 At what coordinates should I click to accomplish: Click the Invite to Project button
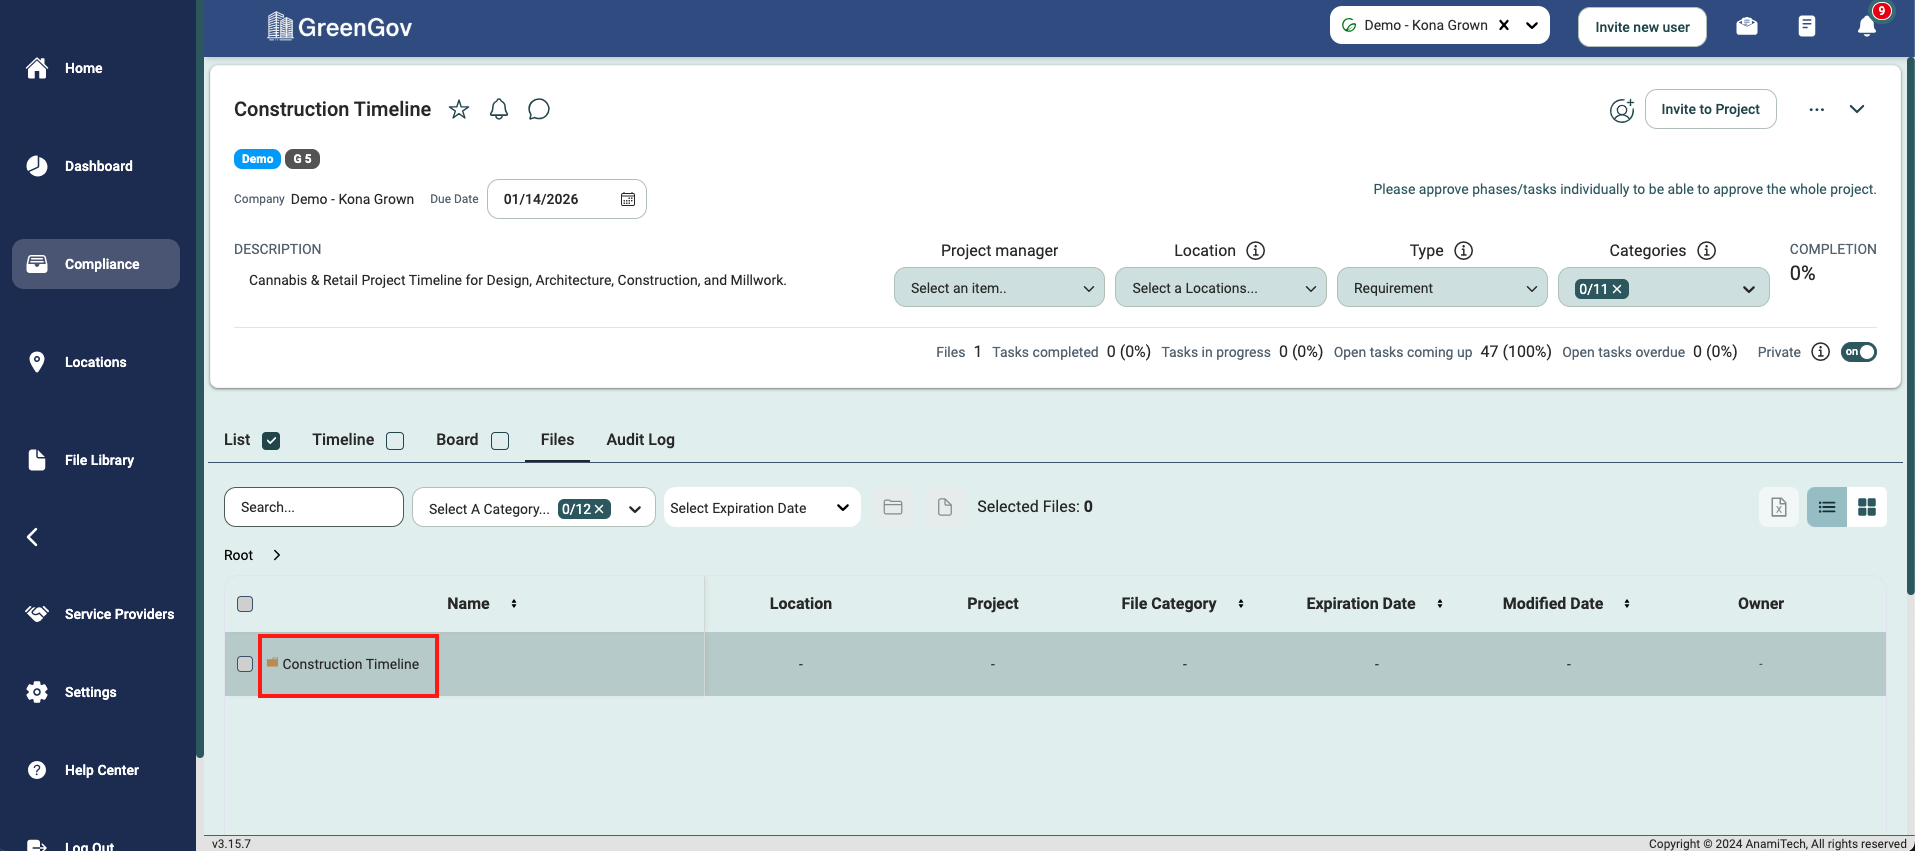click(x=1710, y=109)
